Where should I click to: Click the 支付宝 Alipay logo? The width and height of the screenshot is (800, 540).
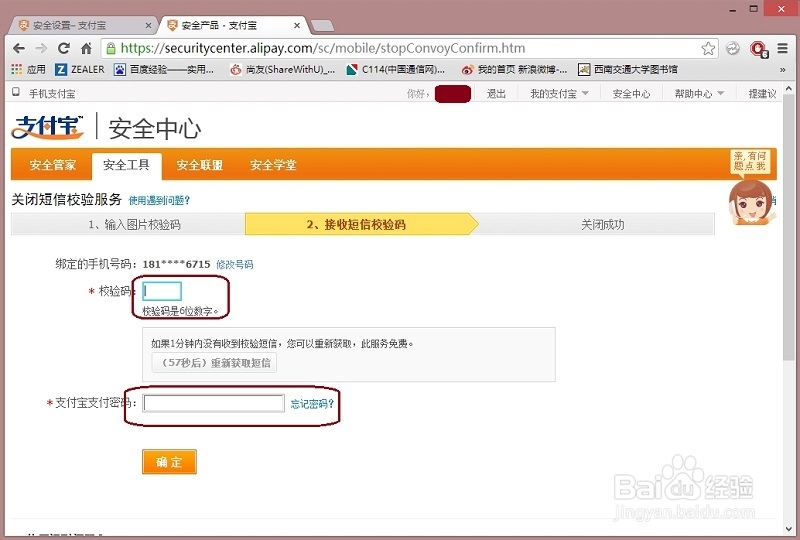click(47, 127)
